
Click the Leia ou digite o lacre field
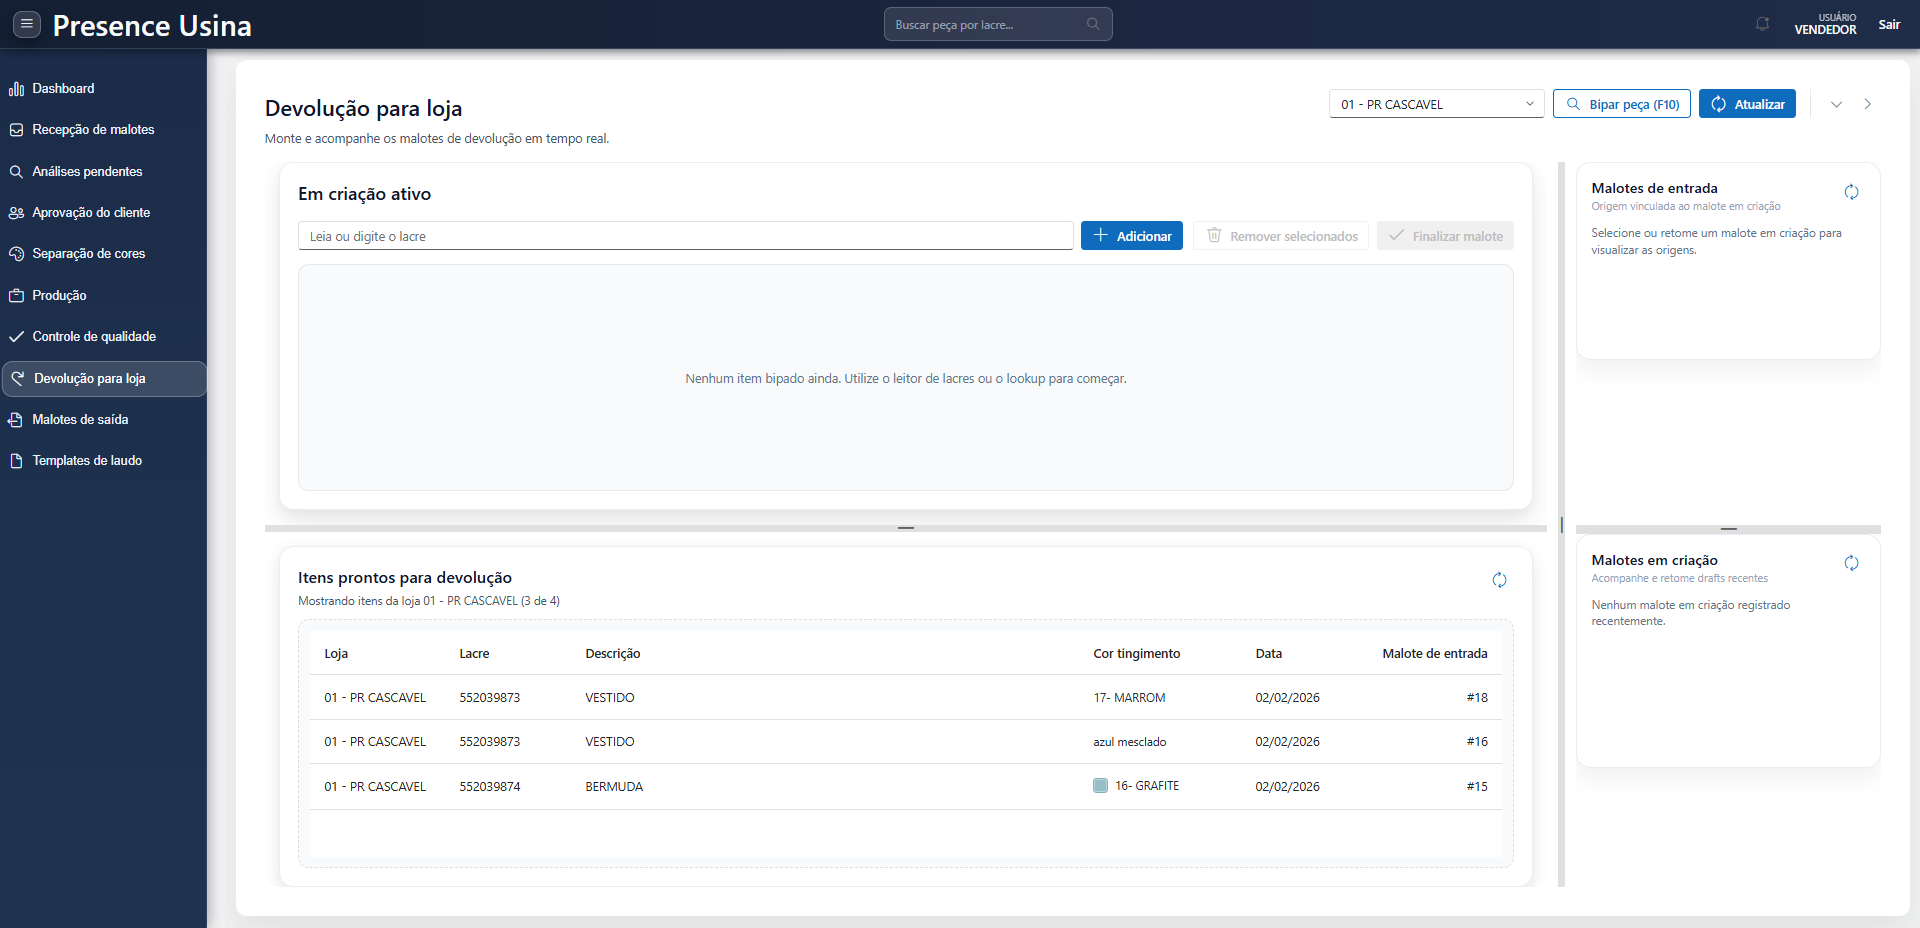pos(685,236)
